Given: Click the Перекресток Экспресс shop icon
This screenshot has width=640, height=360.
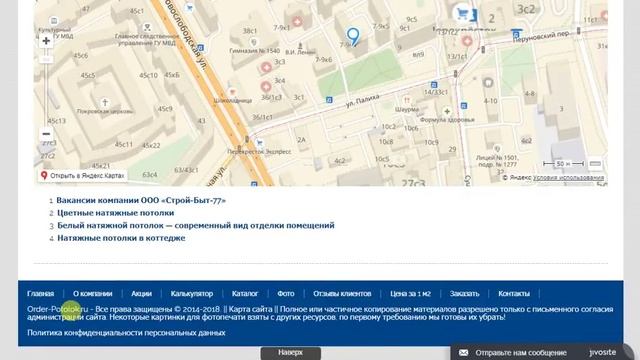Looking at the screenshot, I should [x=260, y=142].
